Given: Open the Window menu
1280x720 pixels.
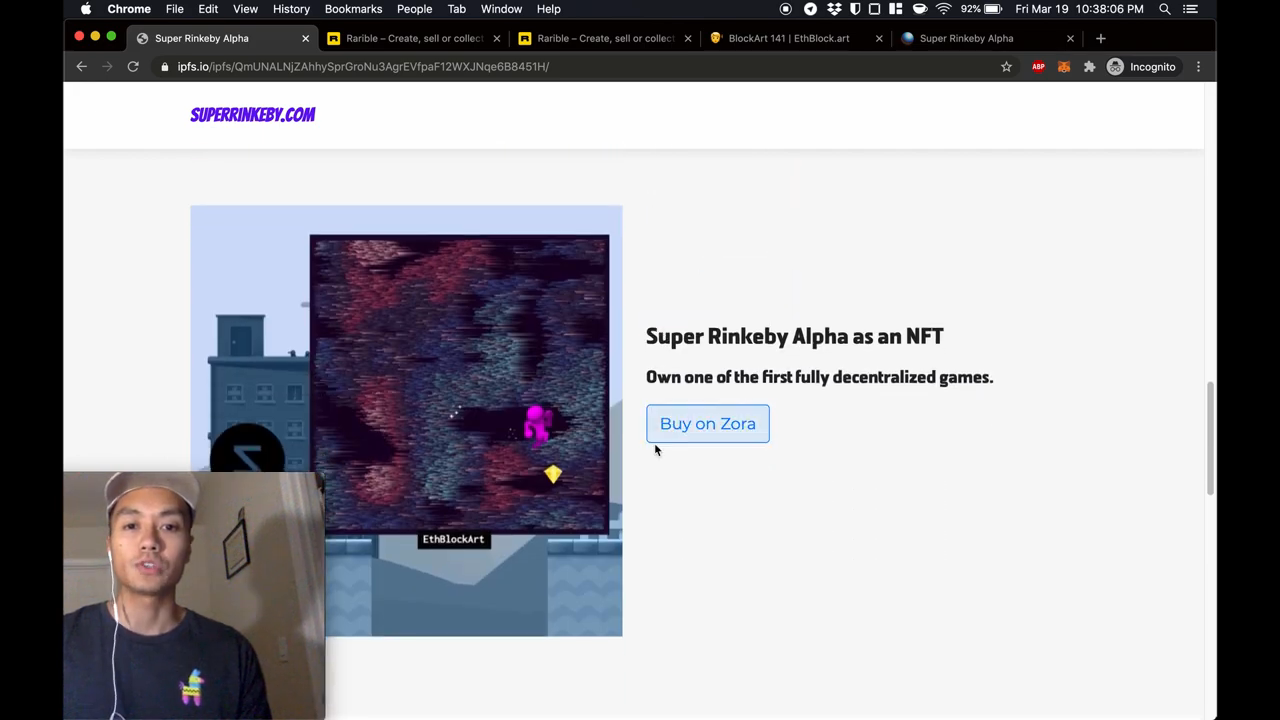Looking at the screenshot, I should point(501,9).
